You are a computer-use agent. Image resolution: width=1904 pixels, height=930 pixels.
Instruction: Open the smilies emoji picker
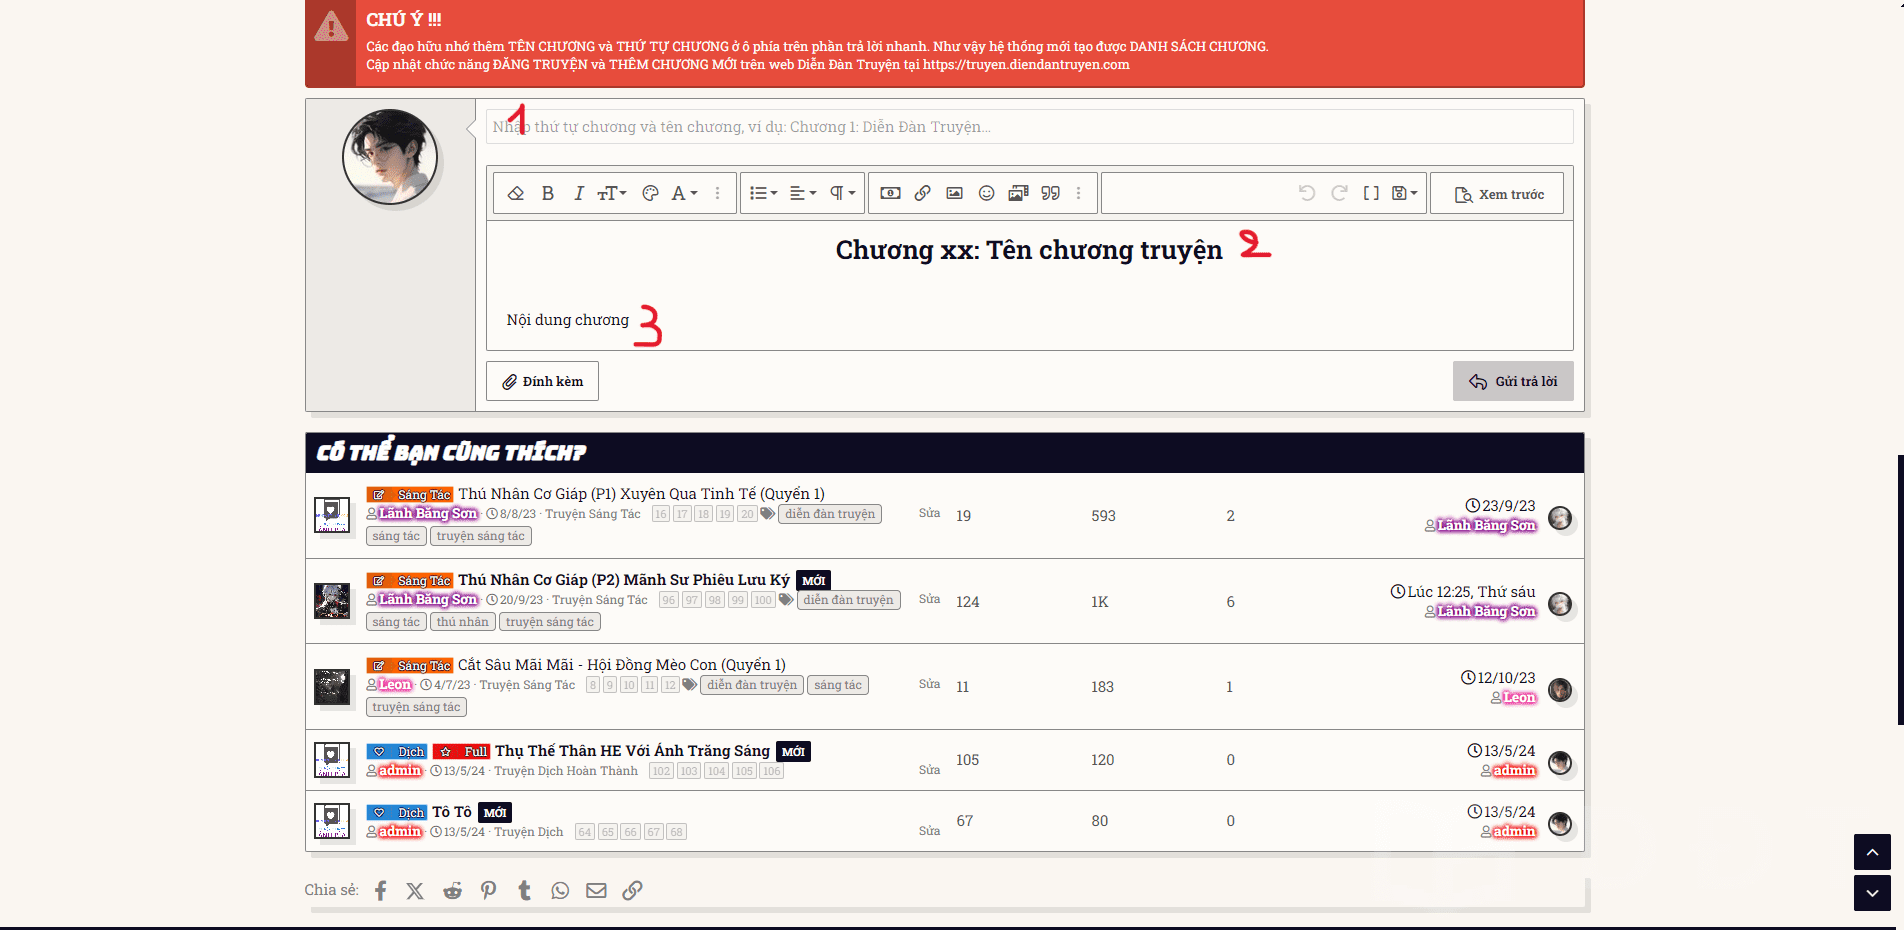[987, 193]
